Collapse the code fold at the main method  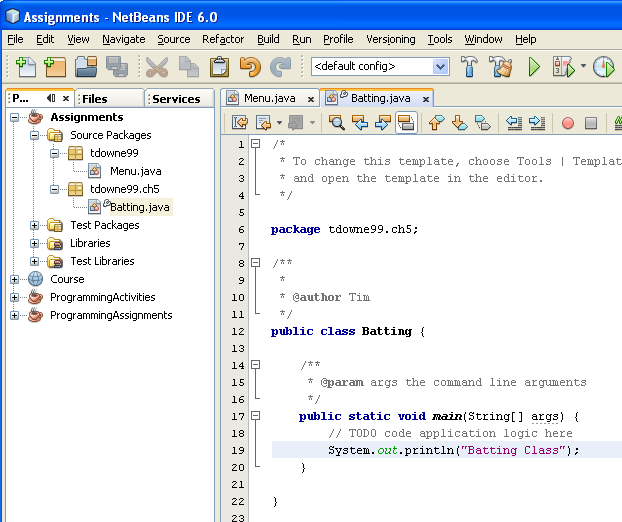(256, 415)
